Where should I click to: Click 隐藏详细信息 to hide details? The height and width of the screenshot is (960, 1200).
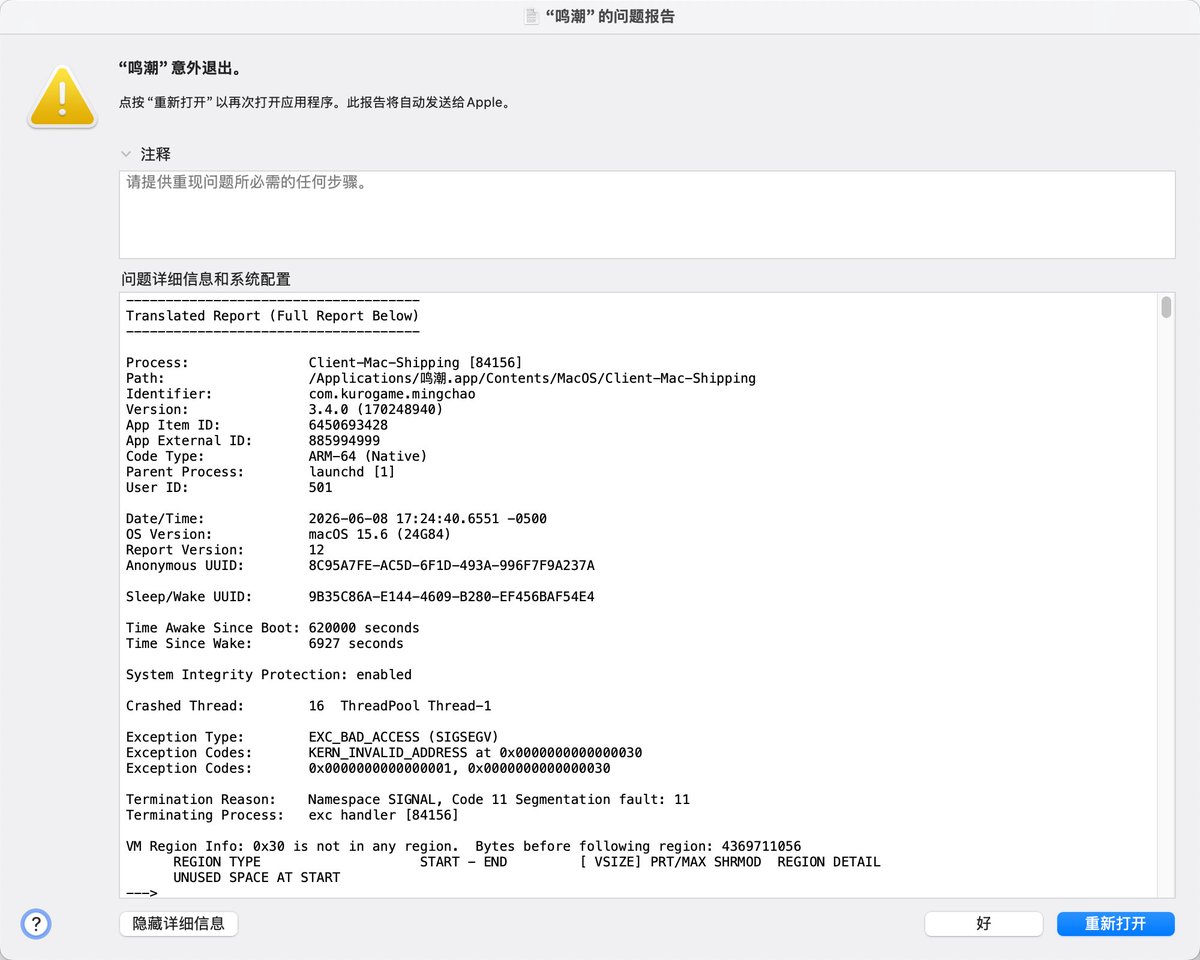tap(178, 923)
